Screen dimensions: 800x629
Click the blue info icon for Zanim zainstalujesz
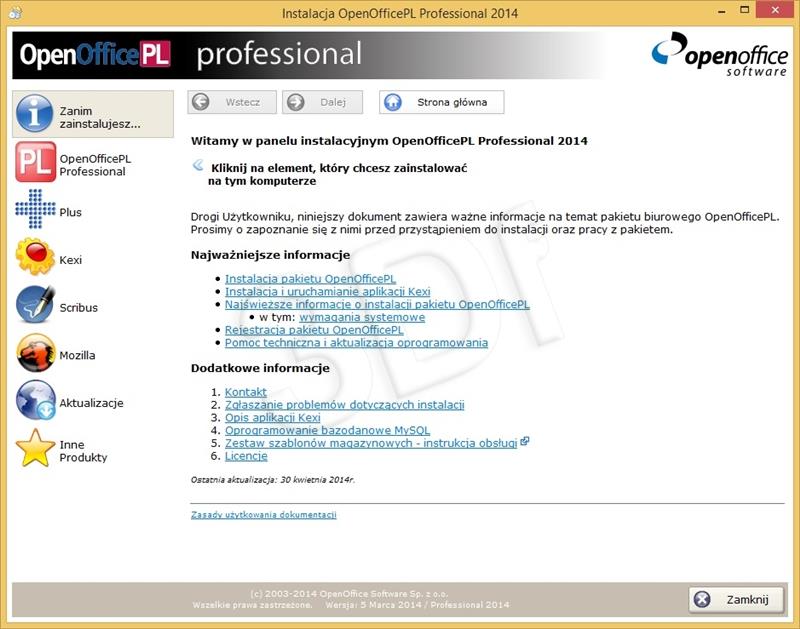pyautogui.click(x=34, y=113)
